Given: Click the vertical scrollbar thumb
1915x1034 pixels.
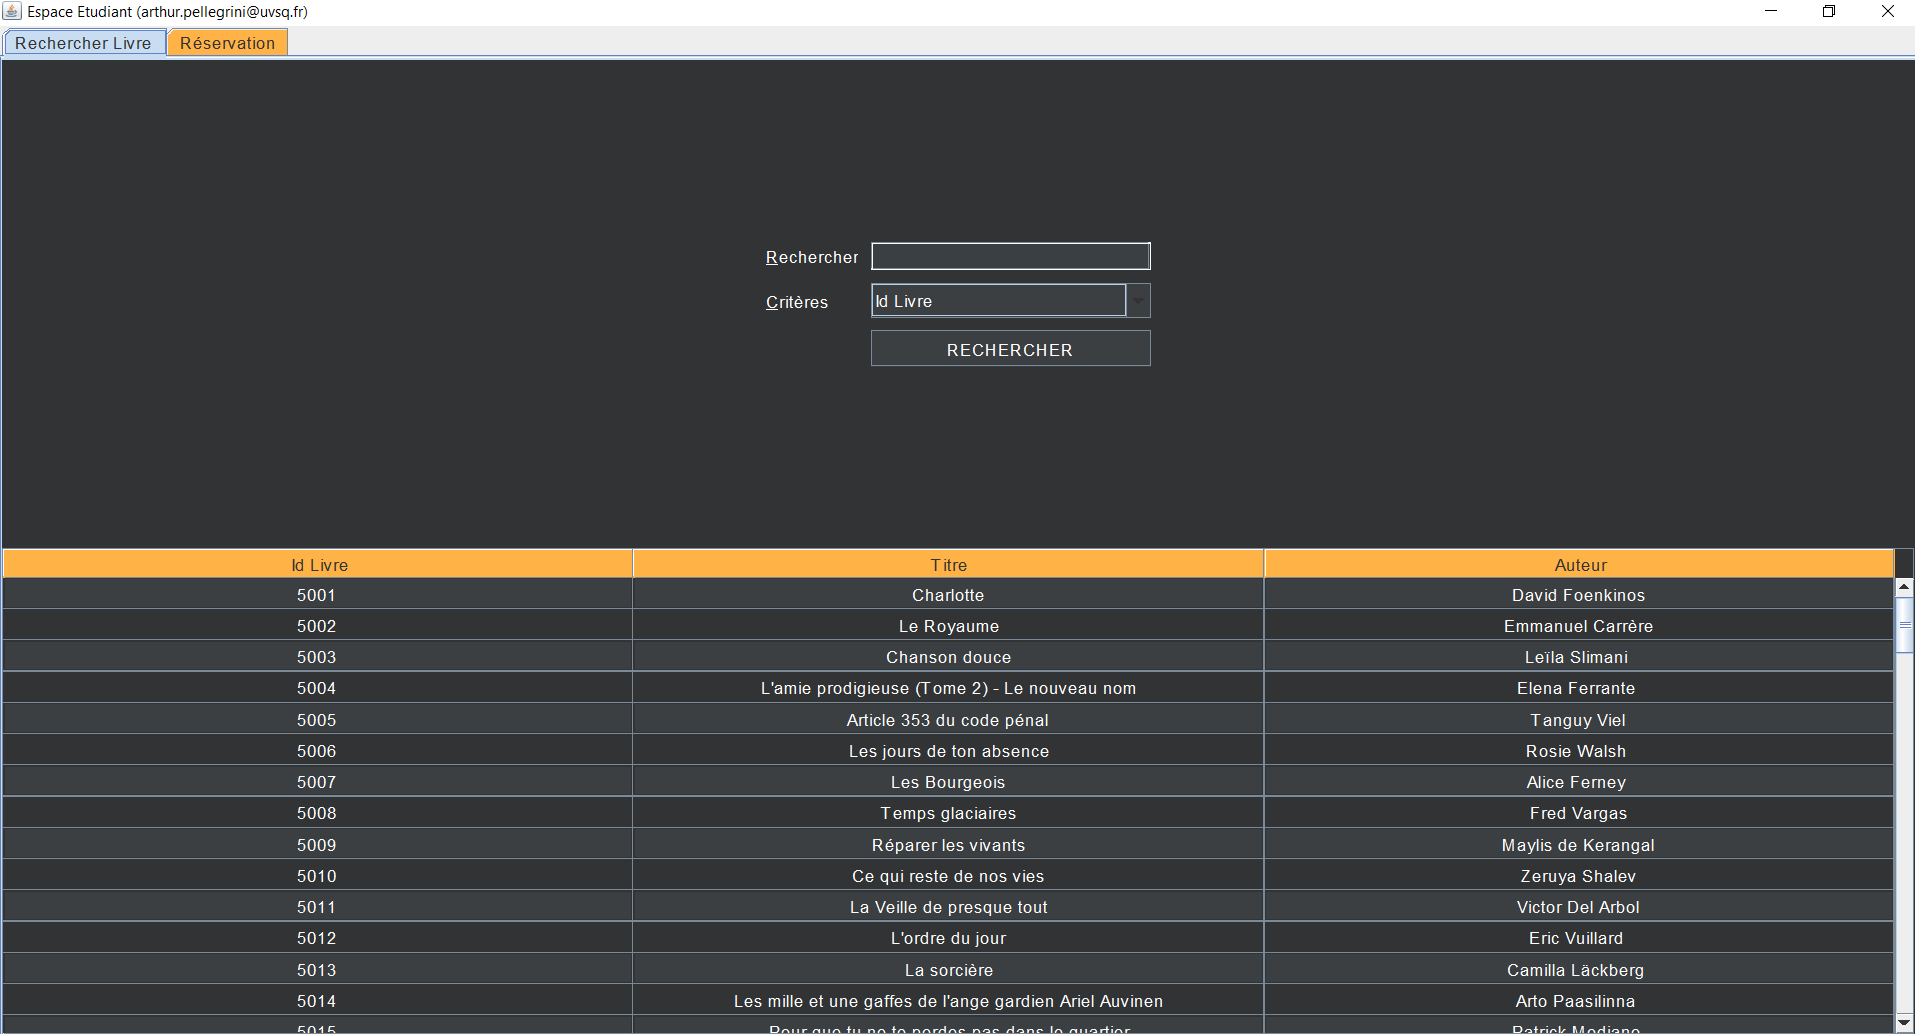Looking at the screenshot, I should [1904, 625].
